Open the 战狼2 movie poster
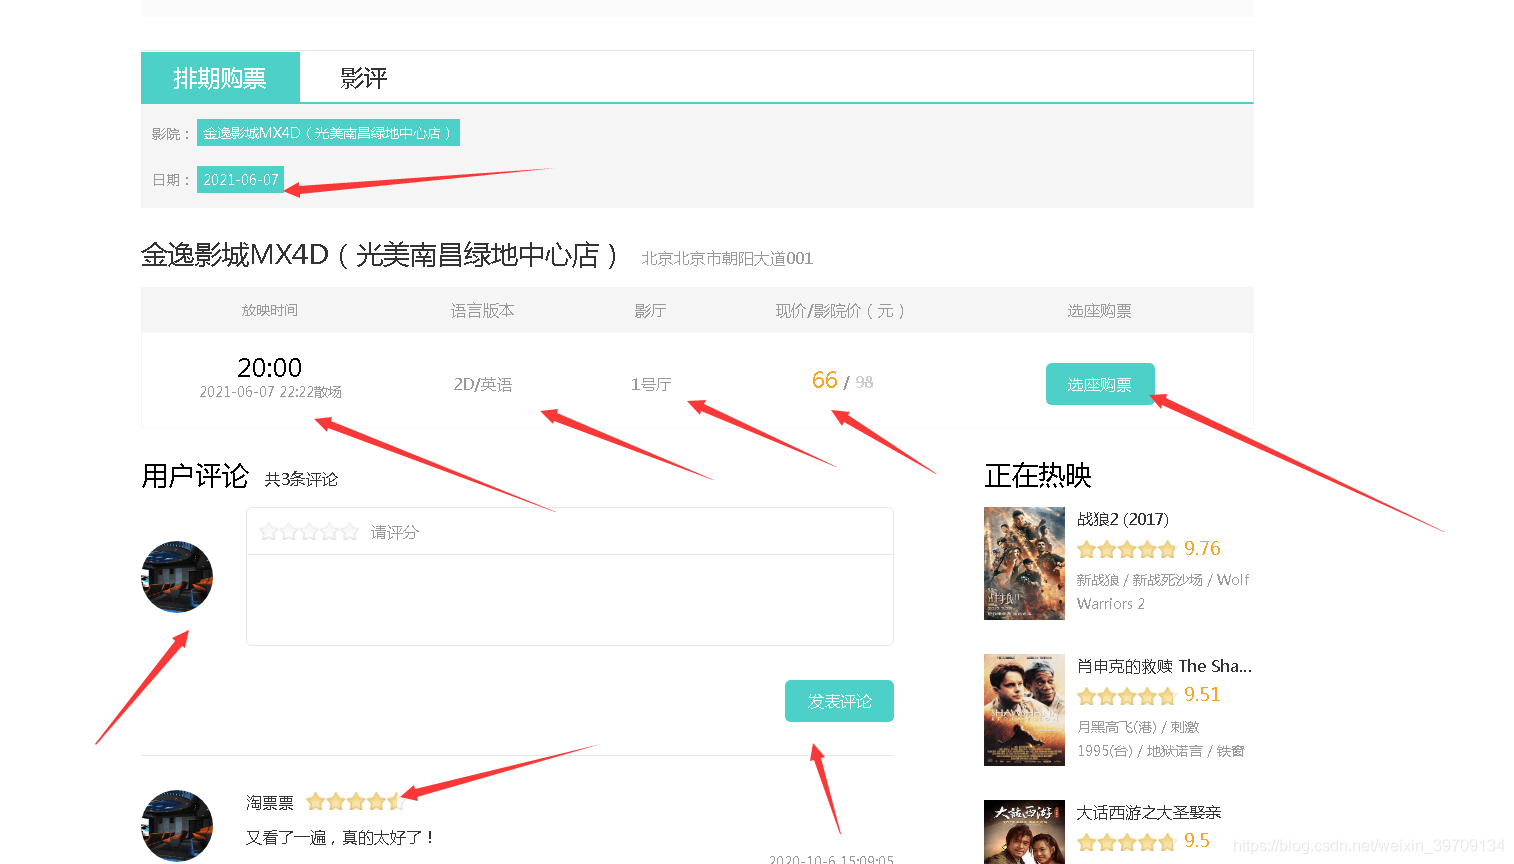The height and width of the screenshot is (864, 1514). 1024,563
